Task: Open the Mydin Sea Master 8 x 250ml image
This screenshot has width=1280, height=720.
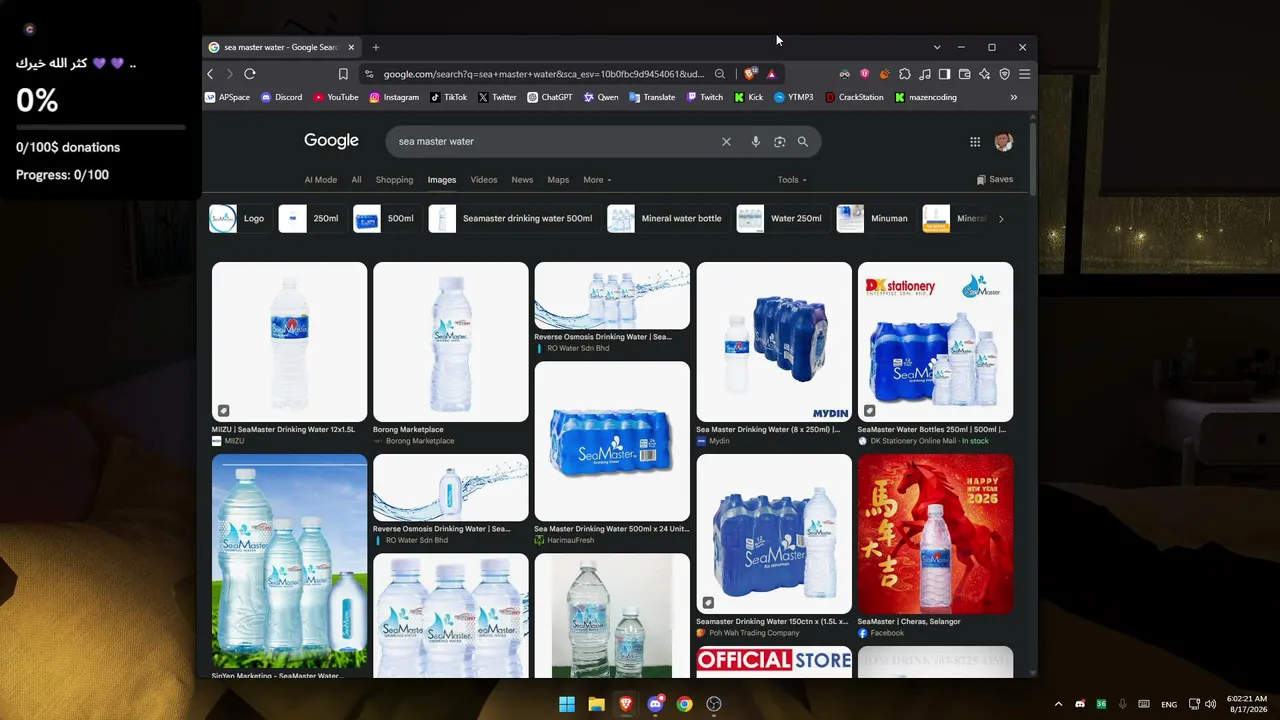Action: (774, 341)
